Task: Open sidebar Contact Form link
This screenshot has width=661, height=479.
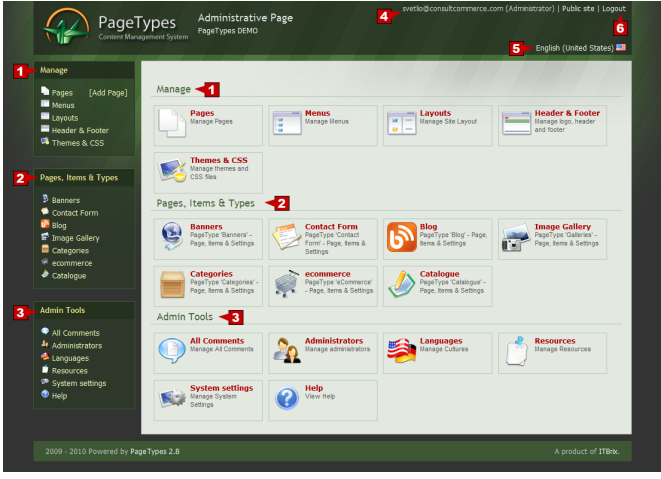Action: [x=75, y=213]
